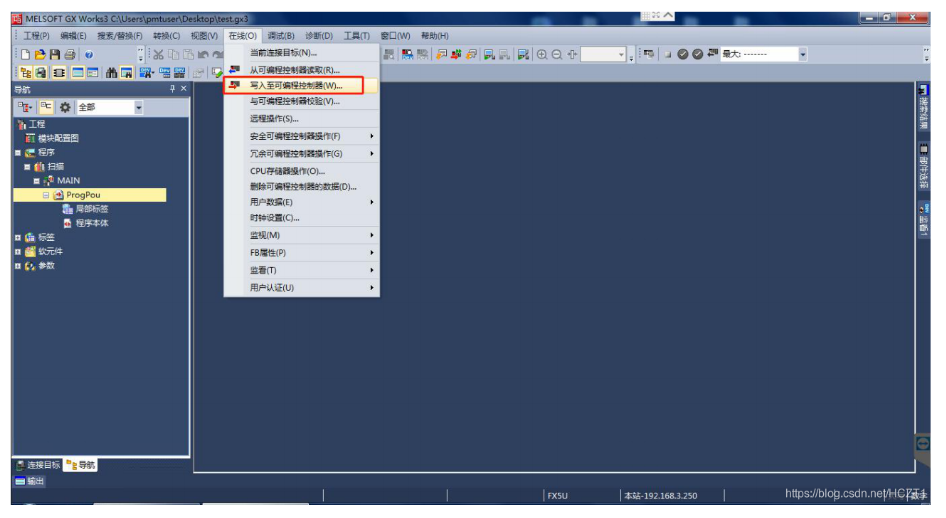Switch to the 连接目标 tab
The image size is (946, 518).
[37, 465]
